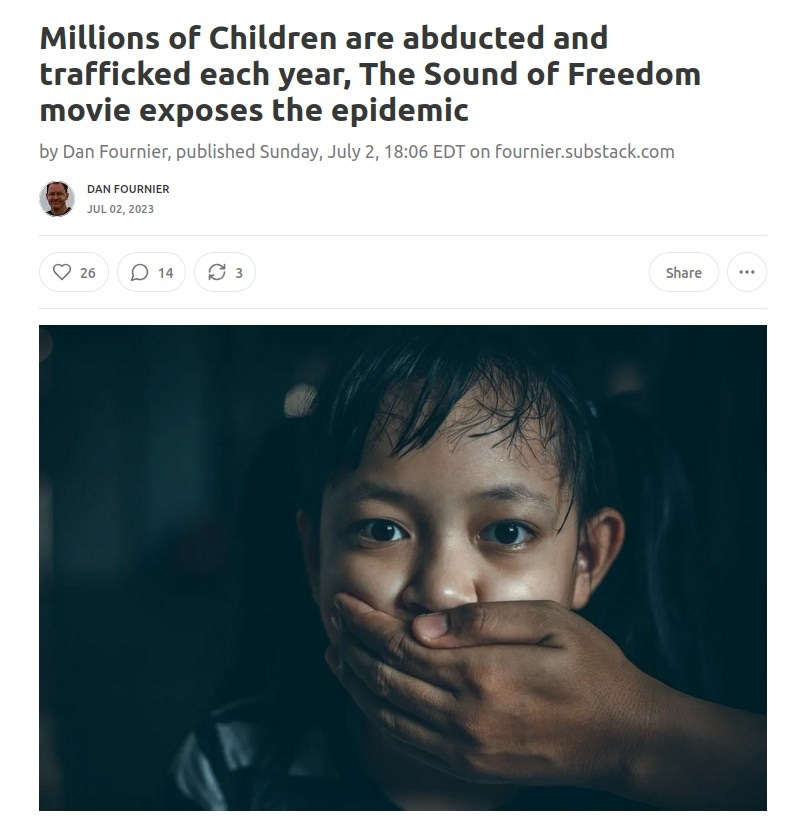Click the comment count of 14
This screenshot has width=806, height=817.
click(x=165, y=273)
